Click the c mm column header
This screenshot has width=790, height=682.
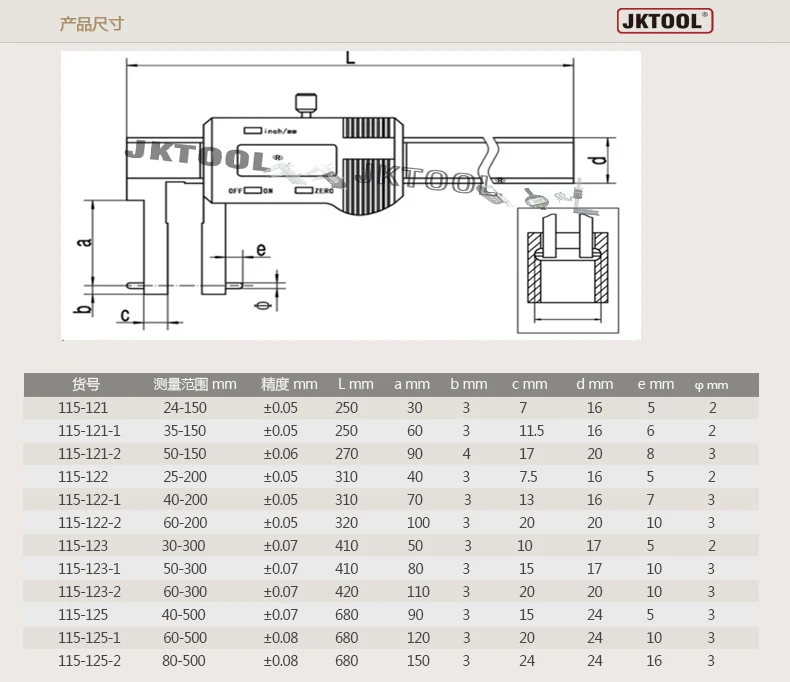click(x=530, y=384)
